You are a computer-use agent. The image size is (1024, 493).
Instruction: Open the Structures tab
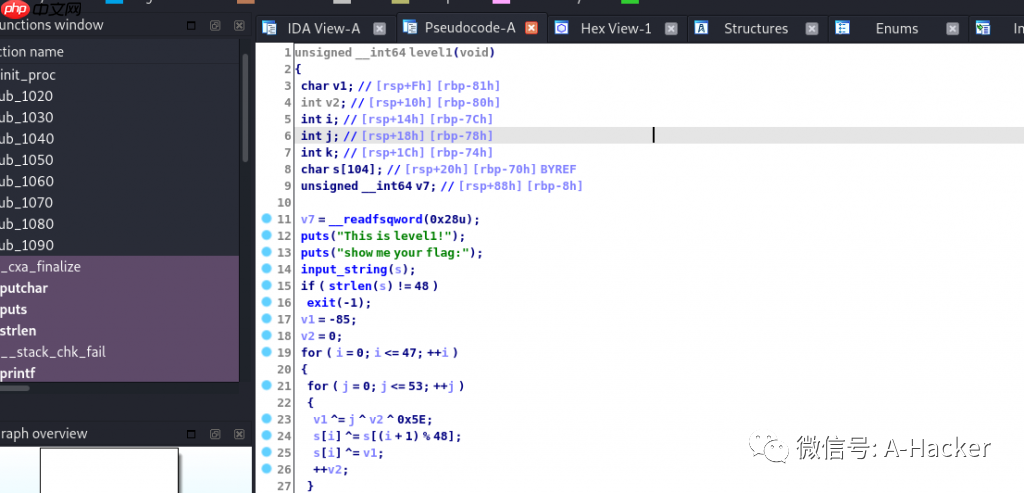[756, 29]
